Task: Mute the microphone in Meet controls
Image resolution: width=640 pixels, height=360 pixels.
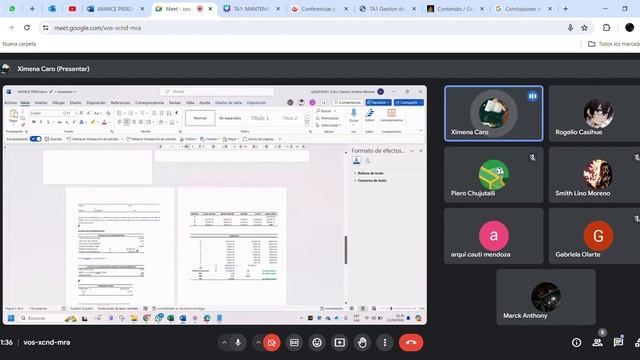Action: point(238,343)
